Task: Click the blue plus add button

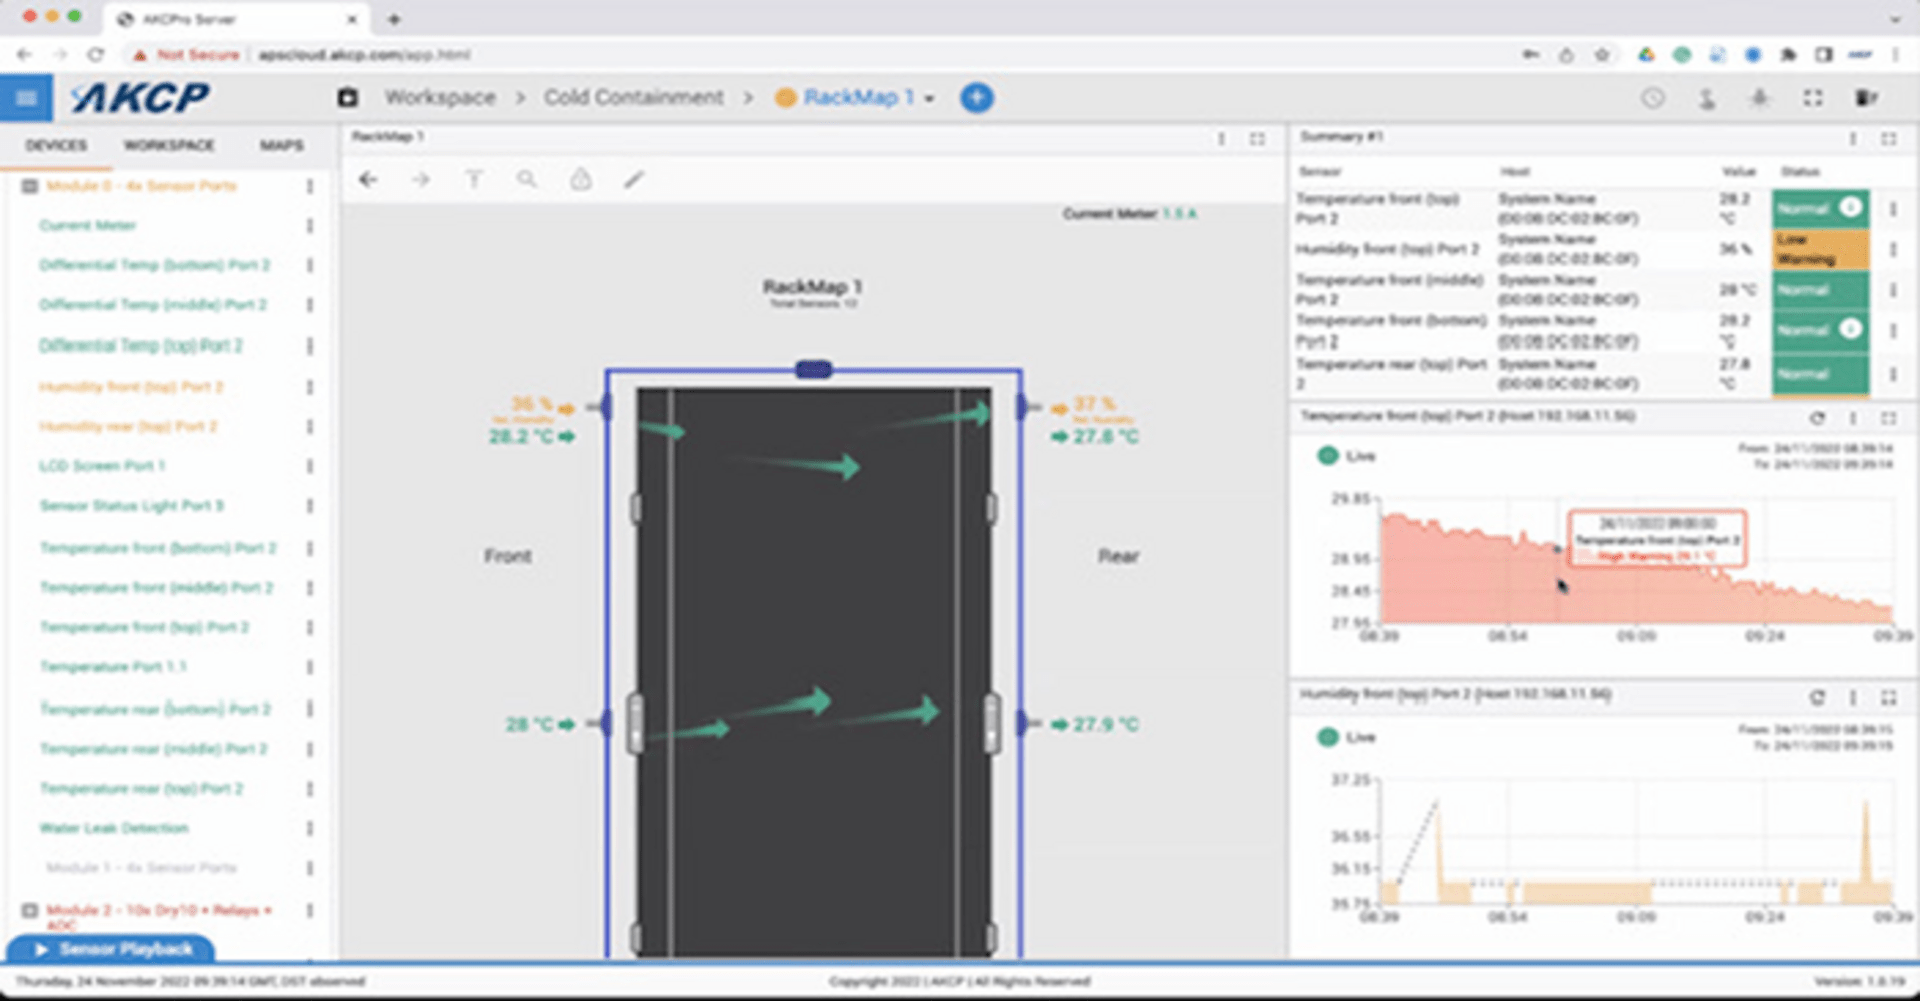Action: tap(976, 98)
